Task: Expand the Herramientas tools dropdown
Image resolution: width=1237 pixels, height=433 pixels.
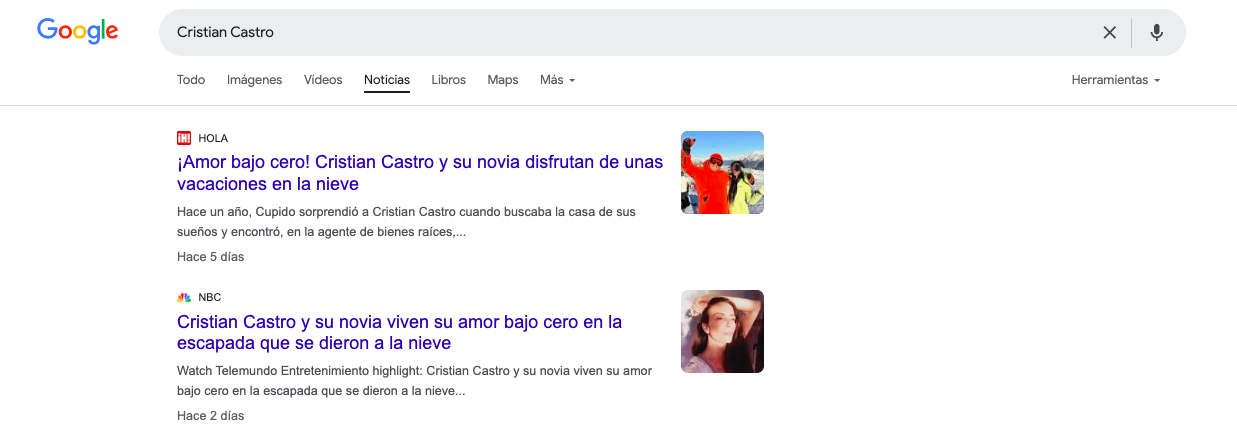Action: coord(1115,80)
